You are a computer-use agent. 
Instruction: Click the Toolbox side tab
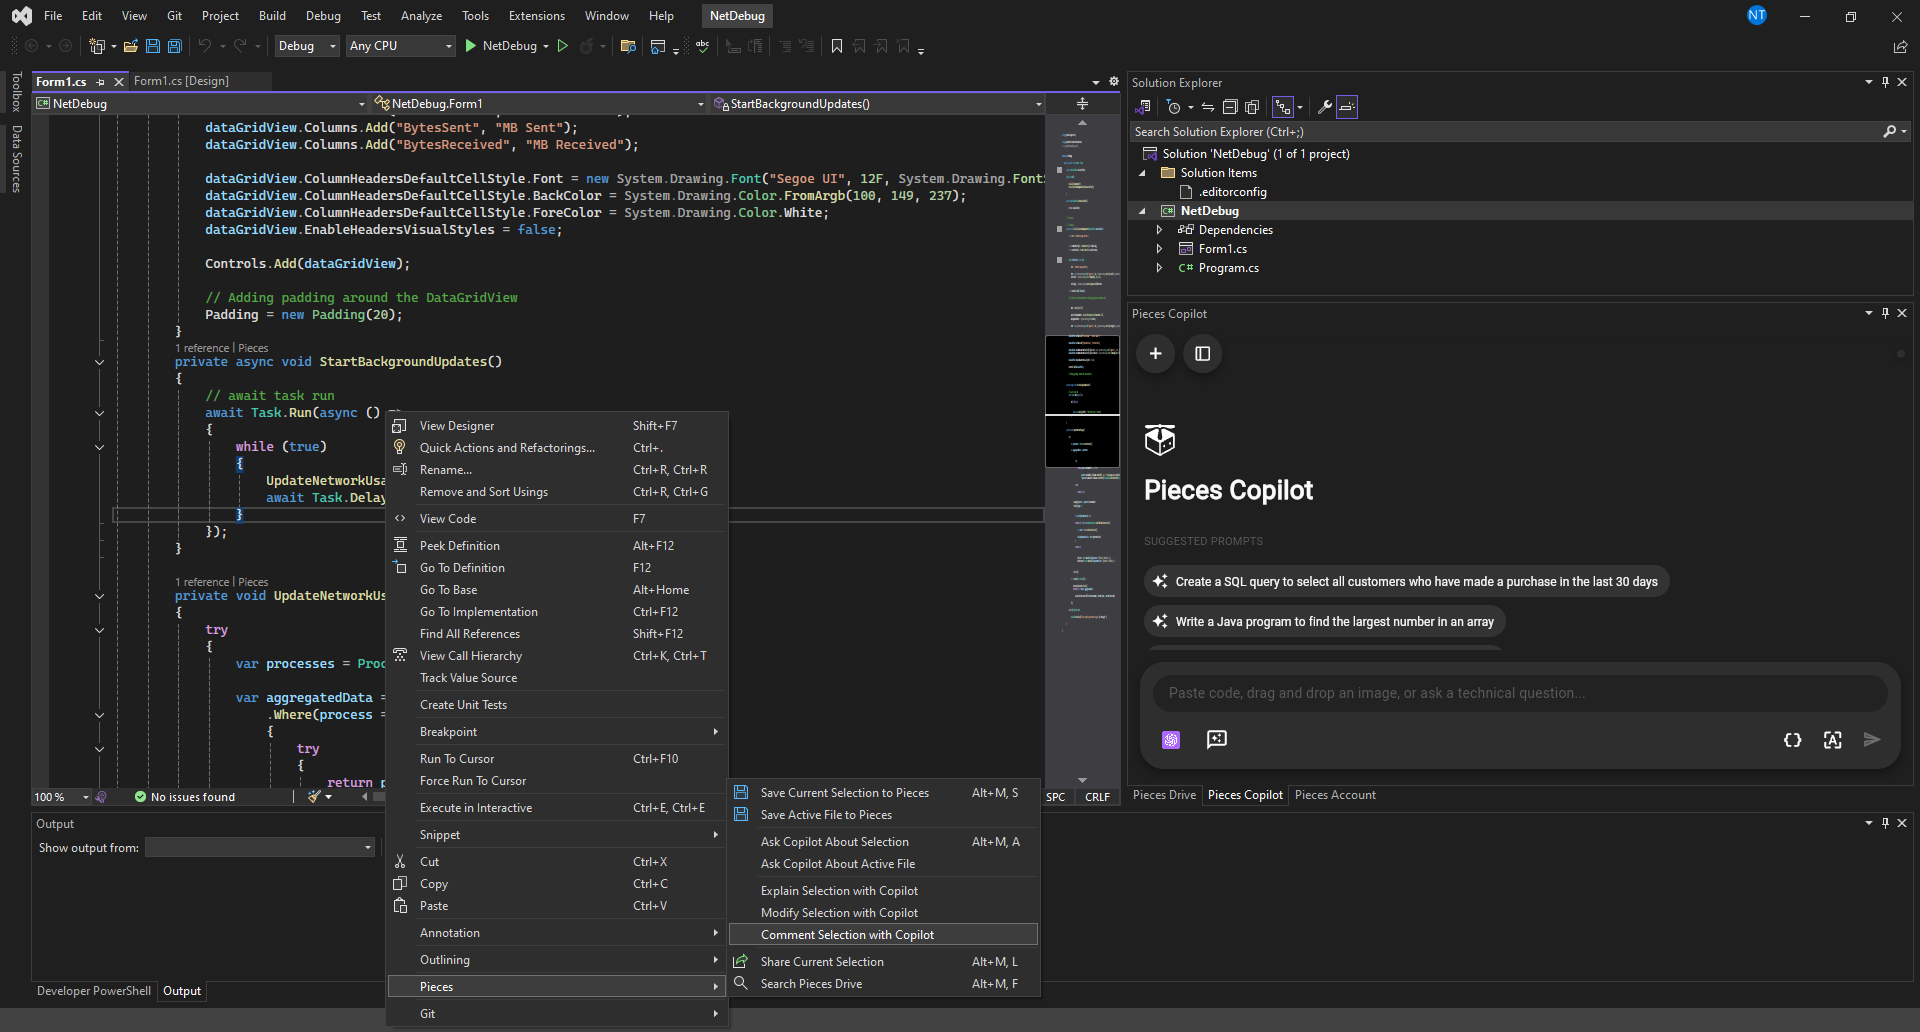point(16,92)
